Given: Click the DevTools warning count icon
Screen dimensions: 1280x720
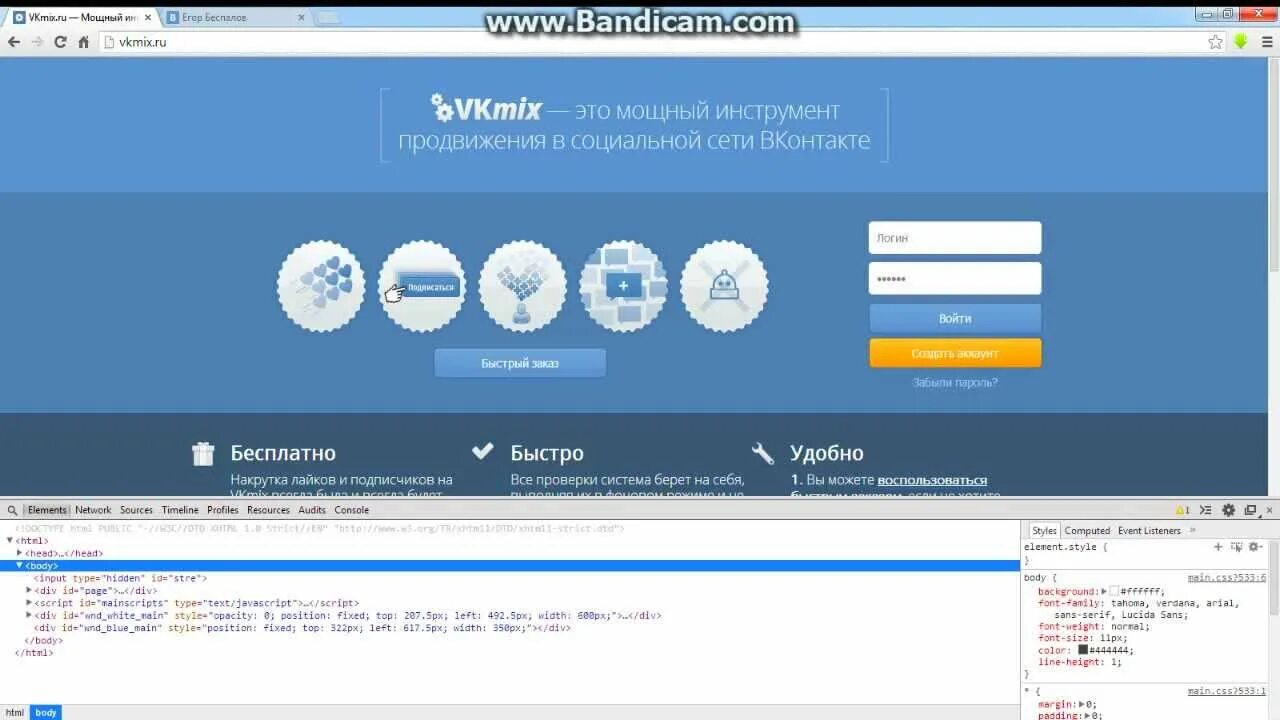Looking at the screenshot, I should tap(1182, 510).
